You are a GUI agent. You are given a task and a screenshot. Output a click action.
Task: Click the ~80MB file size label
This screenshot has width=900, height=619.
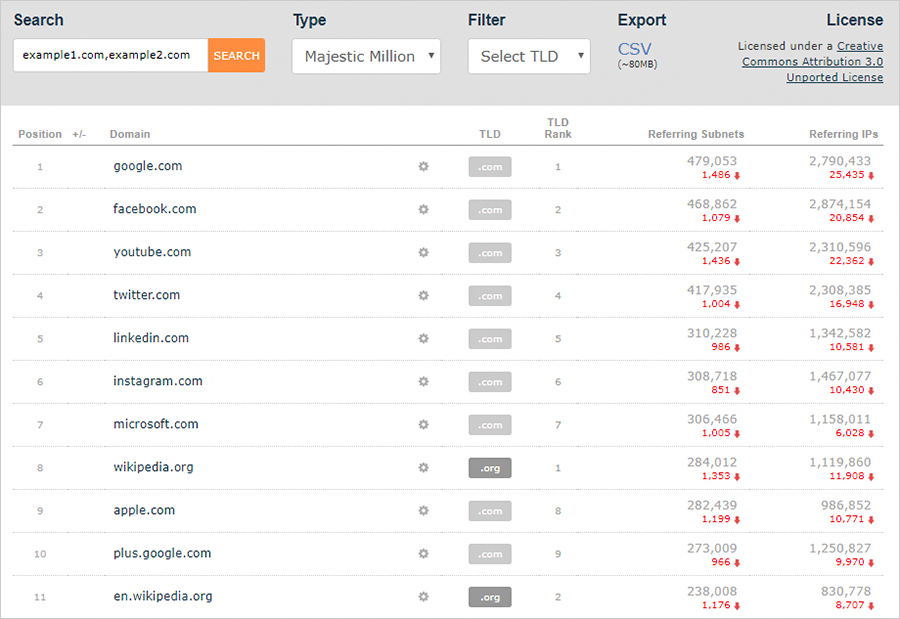[637, 64]
